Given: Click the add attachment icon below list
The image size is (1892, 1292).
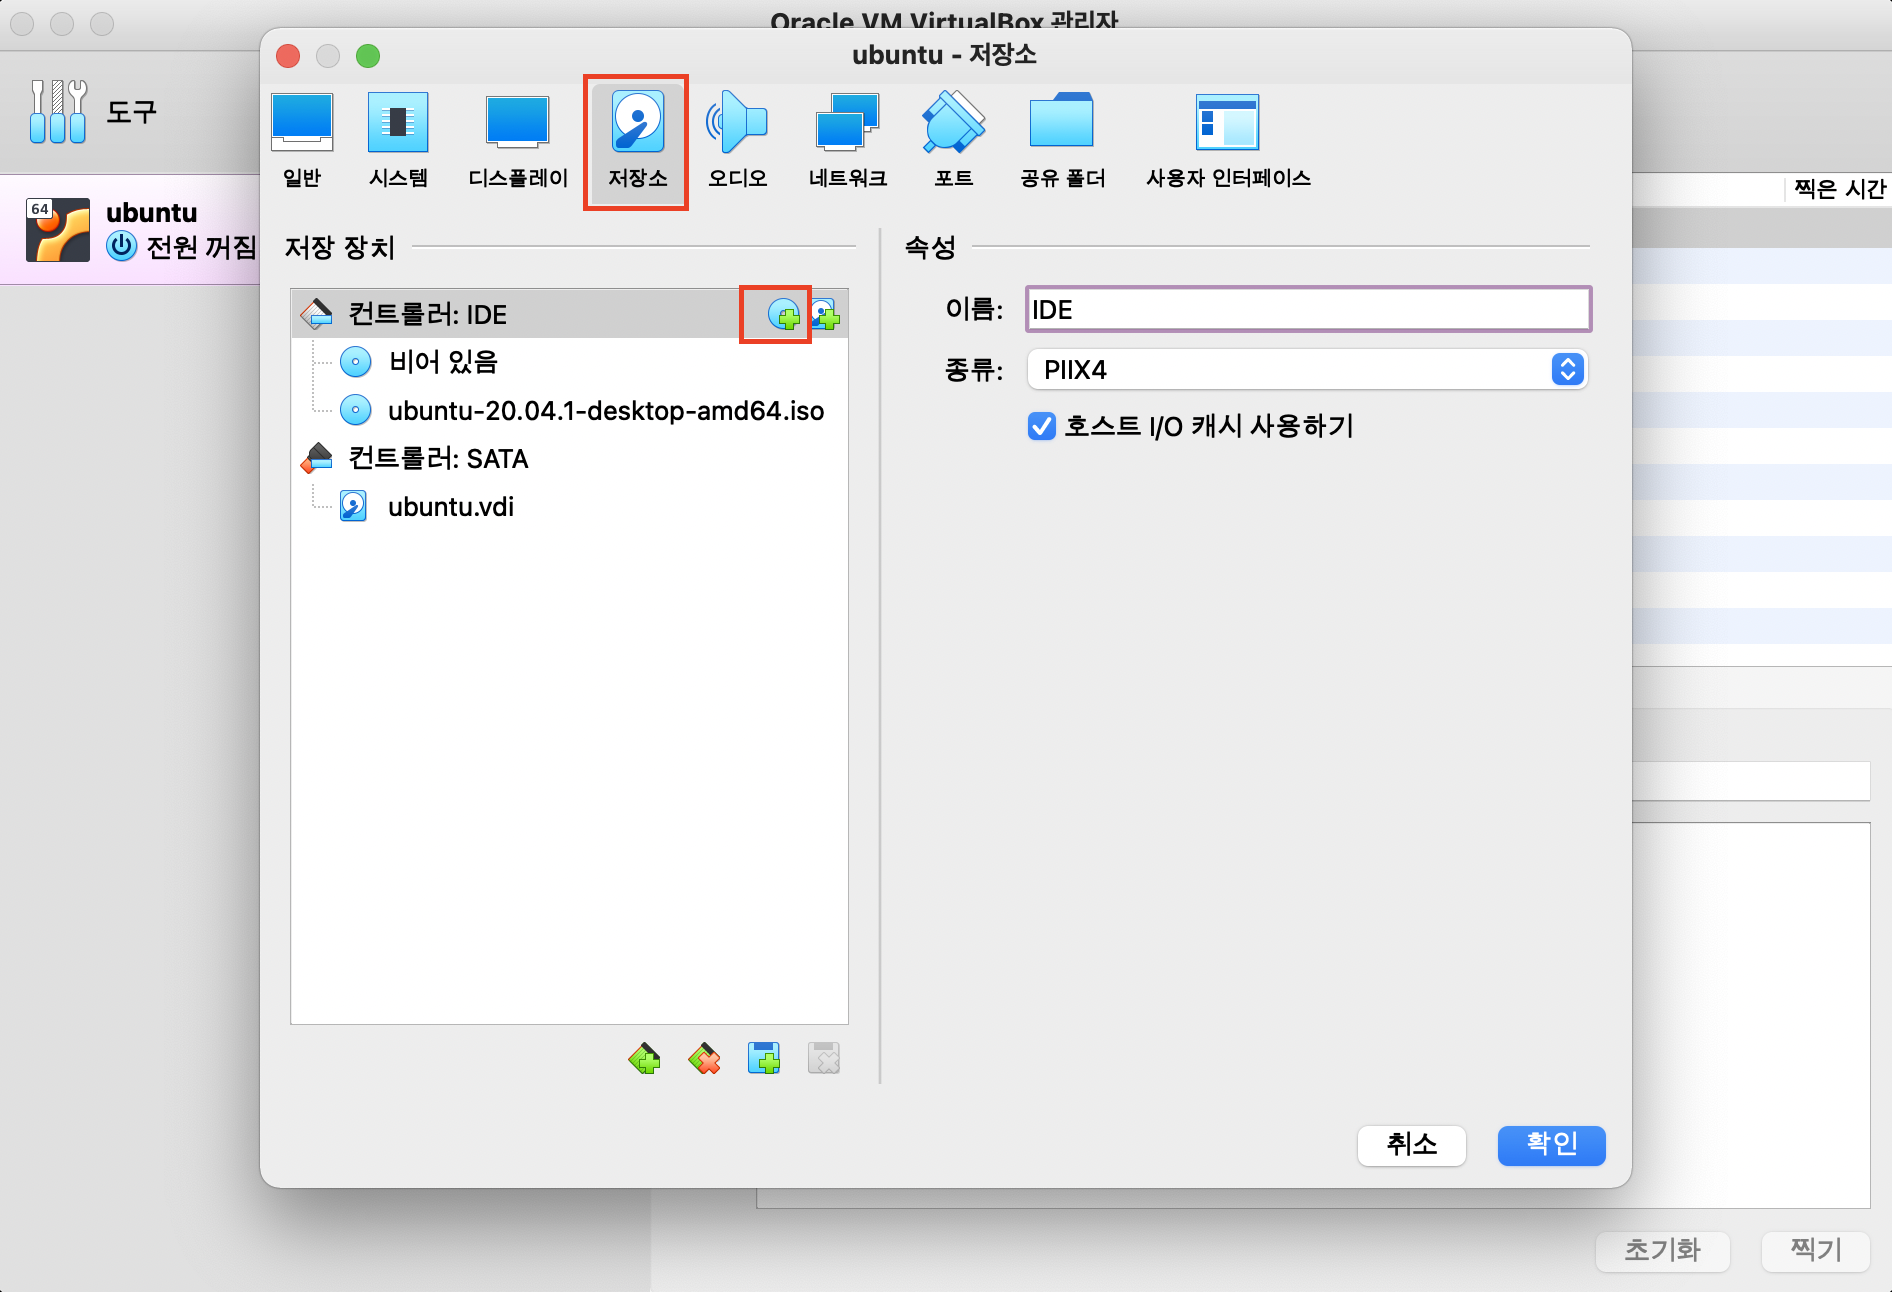Looking at the screenshot, I should click(764, 1058).
